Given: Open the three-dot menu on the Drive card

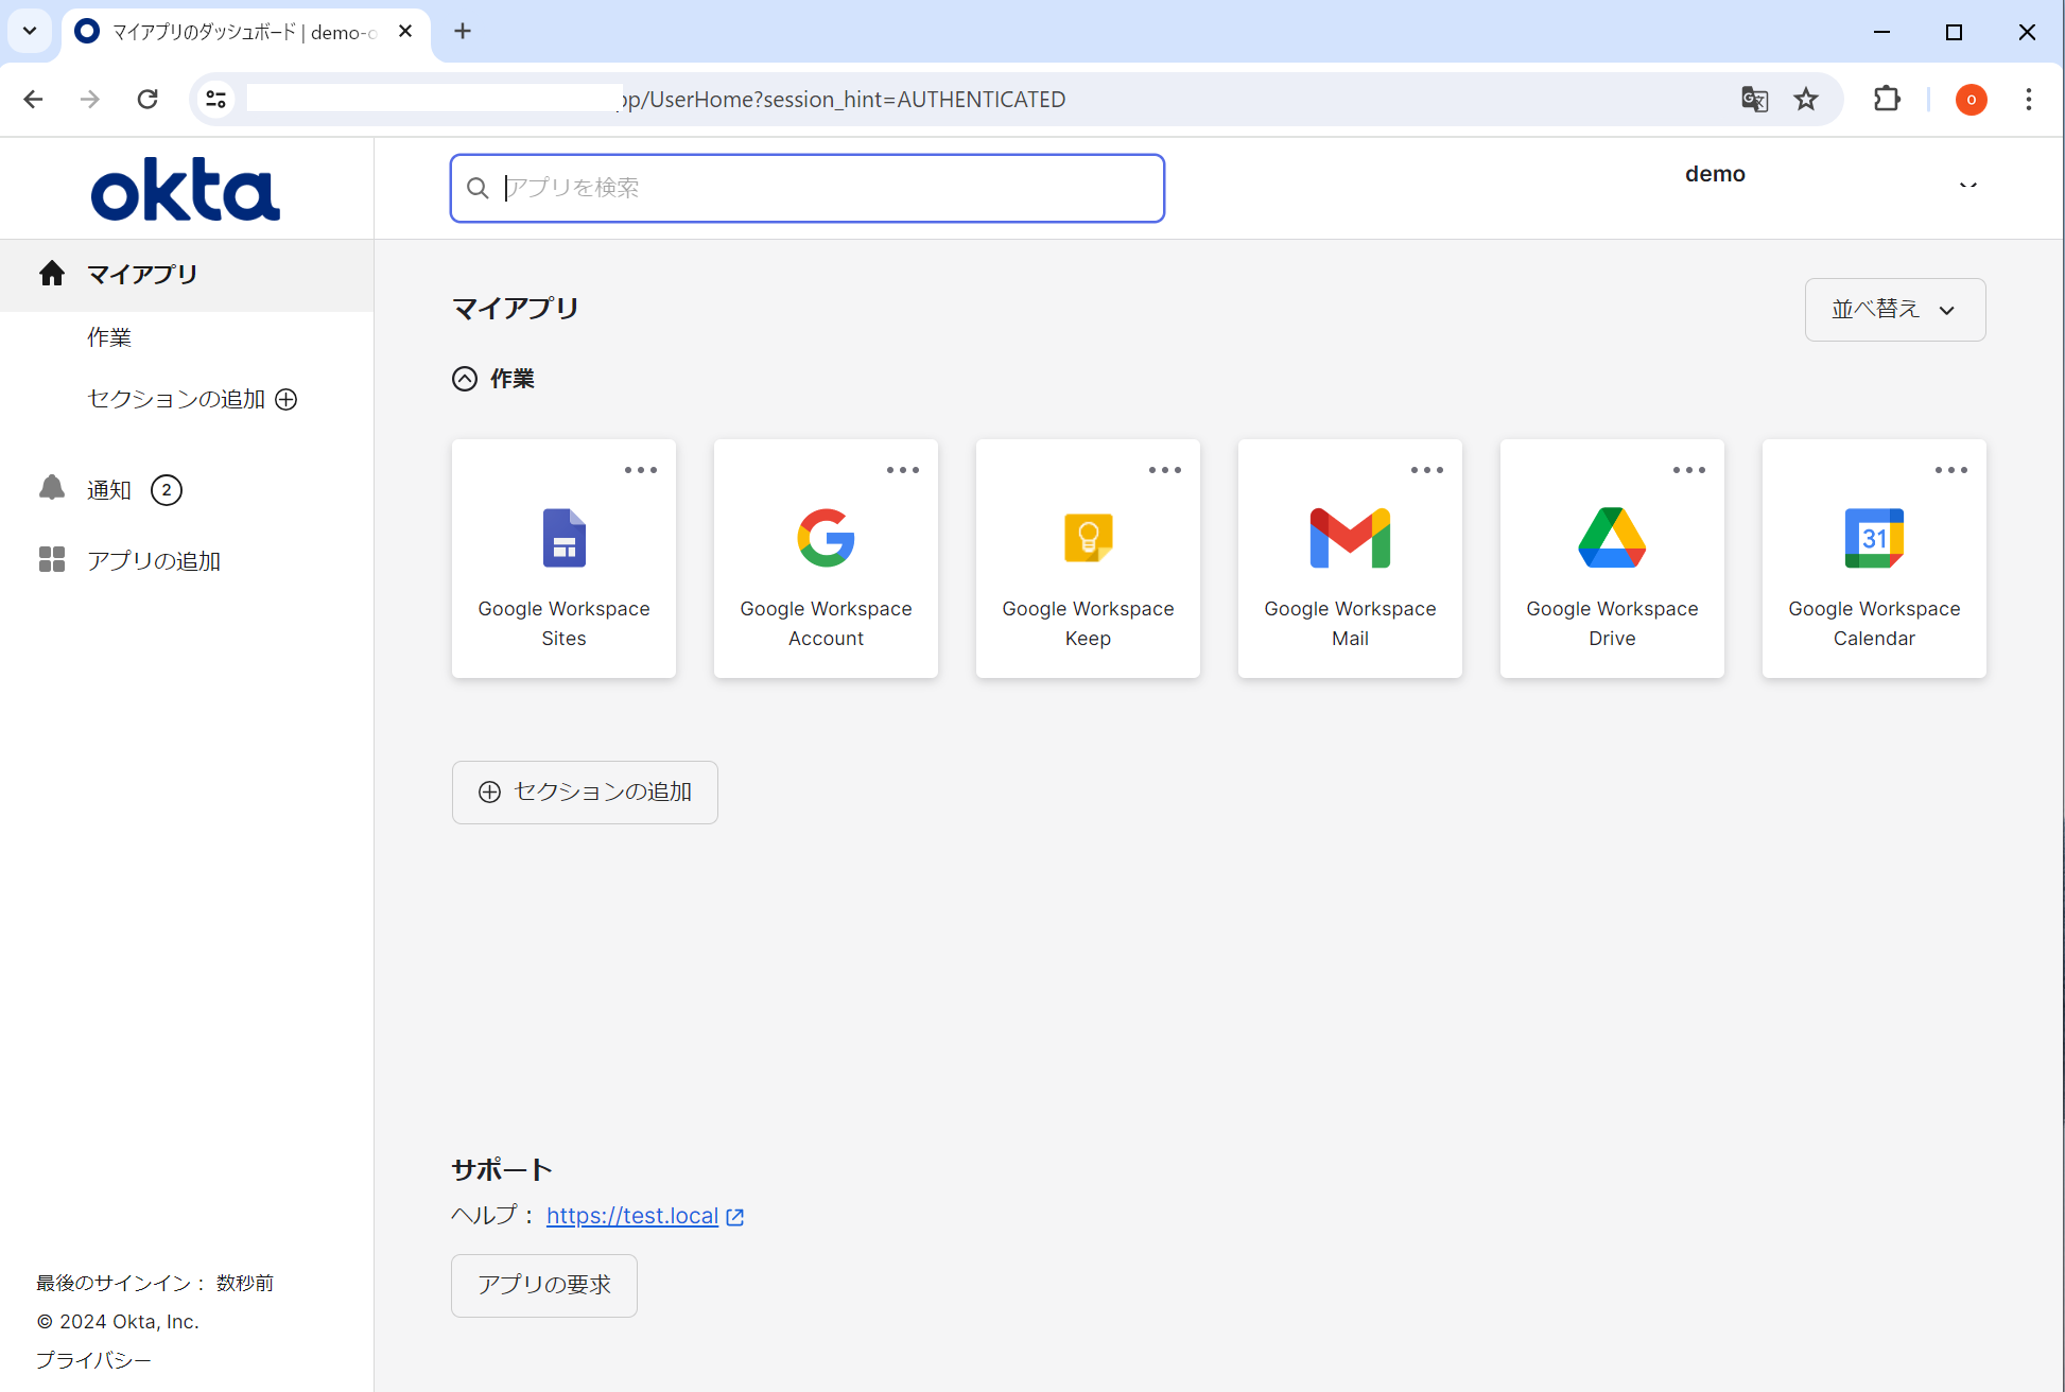Looking at the screenshot, I should click(1689, 470).
